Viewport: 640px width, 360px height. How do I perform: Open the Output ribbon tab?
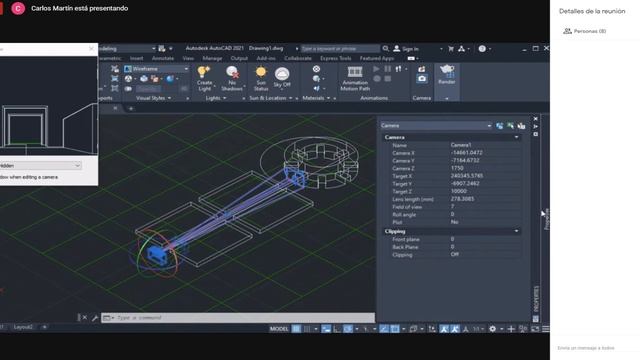(239, 58)
